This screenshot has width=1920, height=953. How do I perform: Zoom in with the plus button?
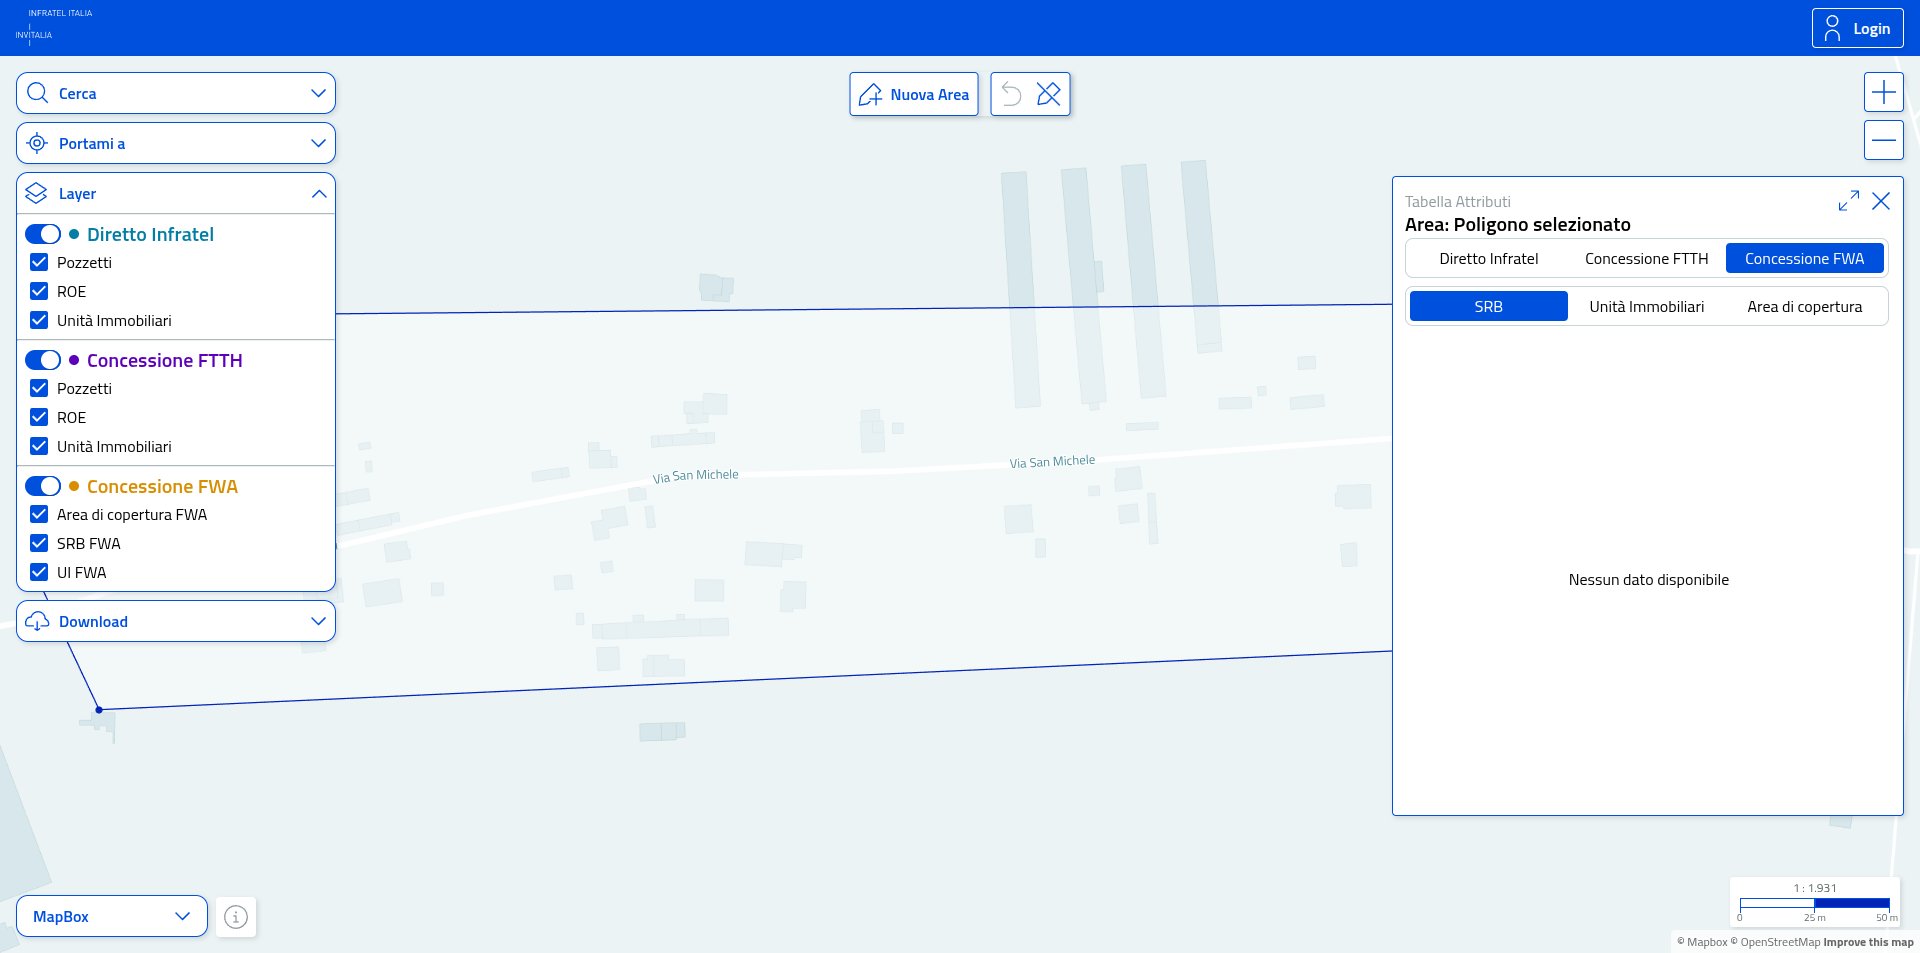pos(1883,93)
